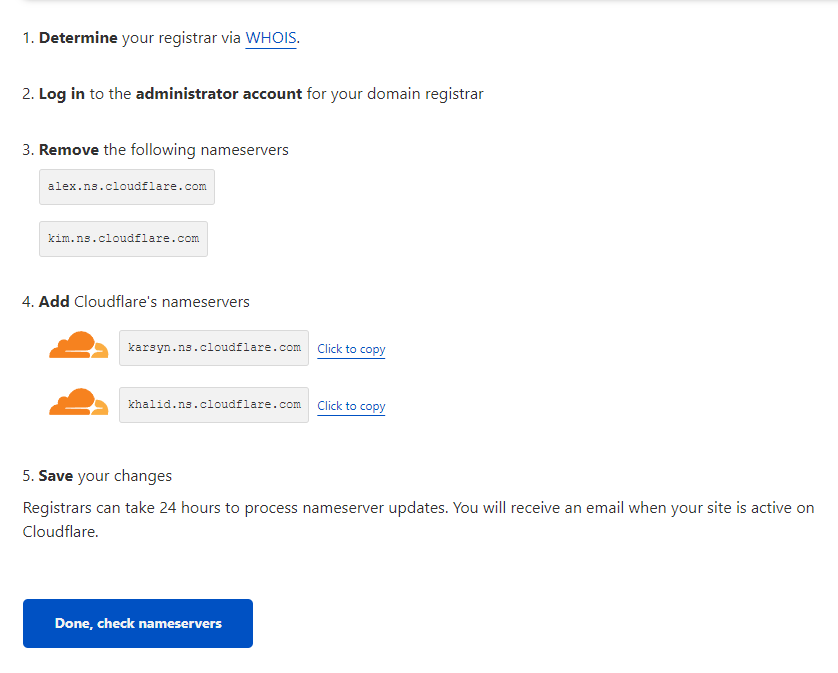Click Cloudflare cloud icon beside khalid nameserver
Viewport: 838px width, 673px height.
click(79, 402)
